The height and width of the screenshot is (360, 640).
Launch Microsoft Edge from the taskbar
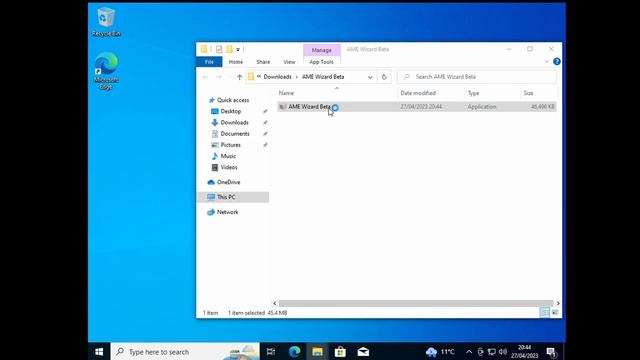coord(294,352)
